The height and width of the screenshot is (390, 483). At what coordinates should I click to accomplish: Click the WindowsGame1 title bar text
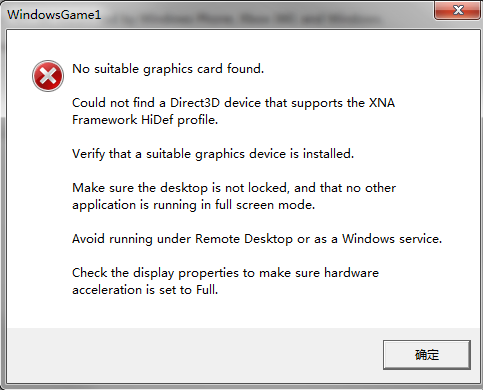[54, 15]
